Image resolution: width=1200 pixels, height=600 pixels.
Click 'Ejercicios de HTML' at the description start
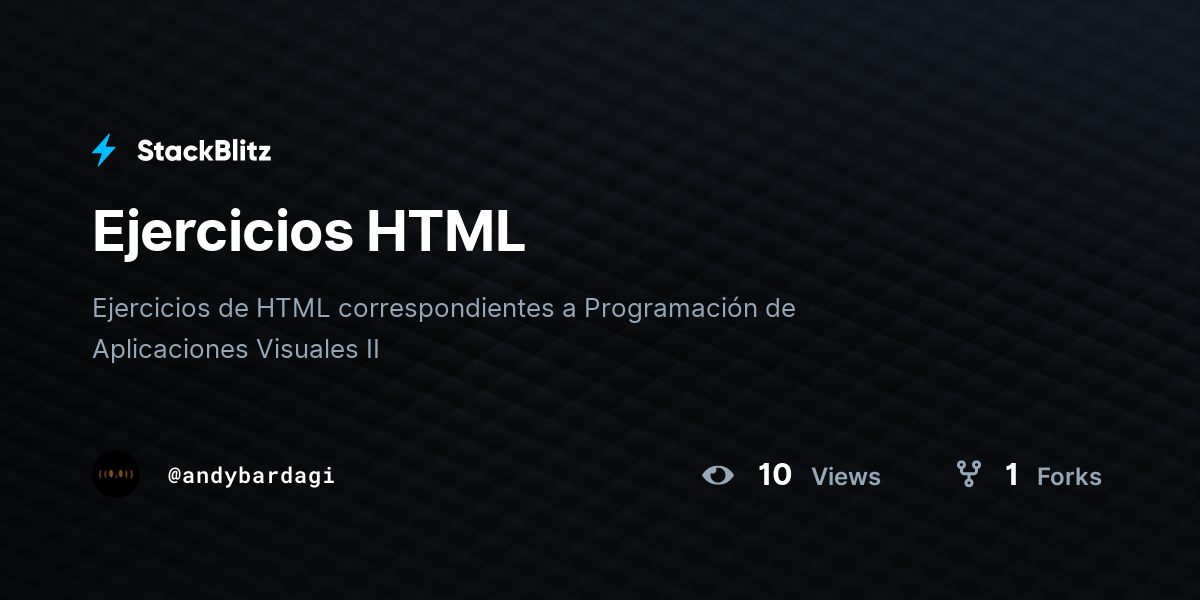tap(211, 308)
